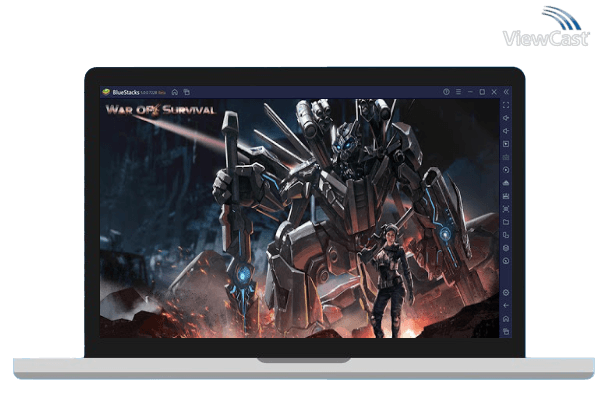This screenshot has width=602, height=414.
Task: Open the multi-window tabs icon in title bar
Action: (187, 92)
